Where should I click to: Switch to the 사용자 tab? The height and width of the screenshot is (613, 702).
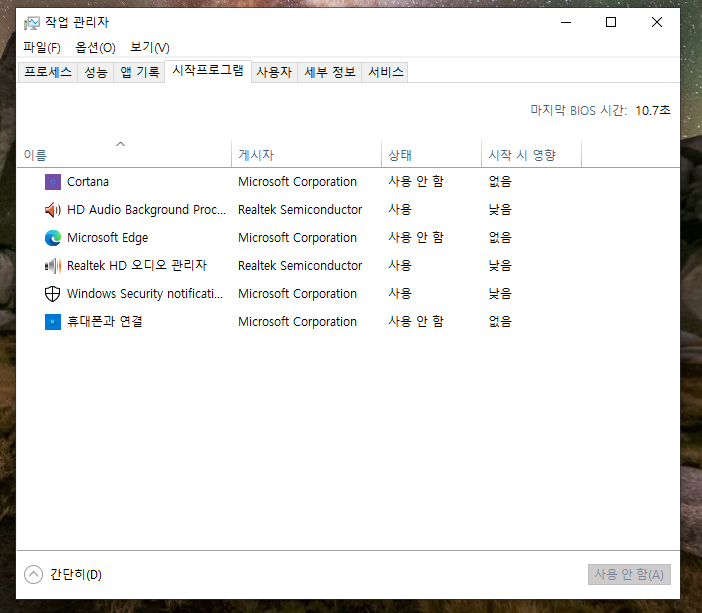[274, 72]
